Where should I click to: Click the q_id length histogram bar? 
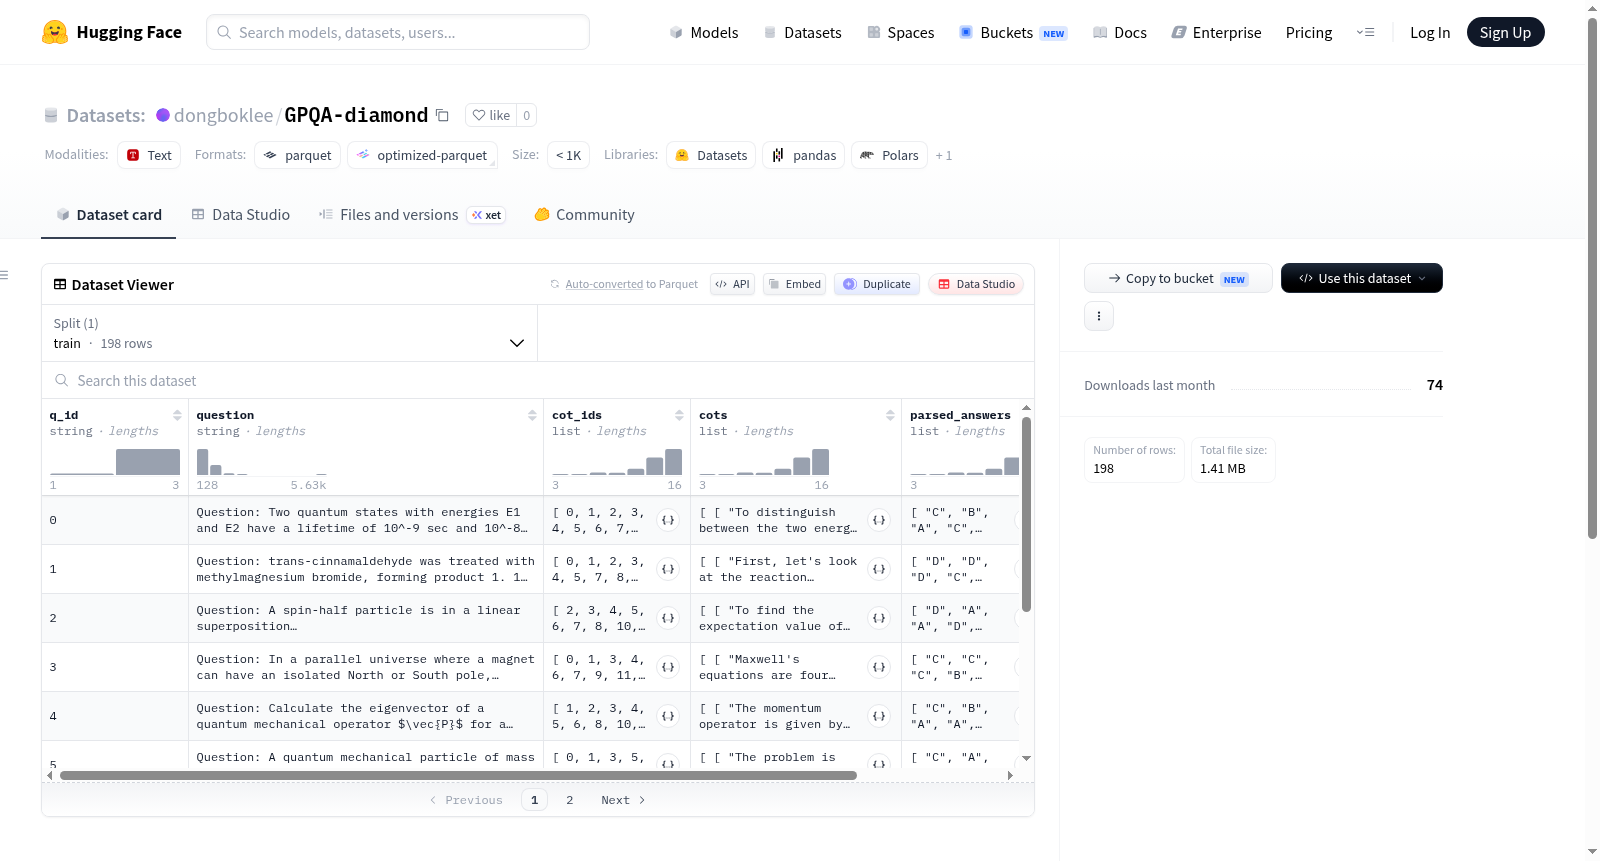(147, 462)
